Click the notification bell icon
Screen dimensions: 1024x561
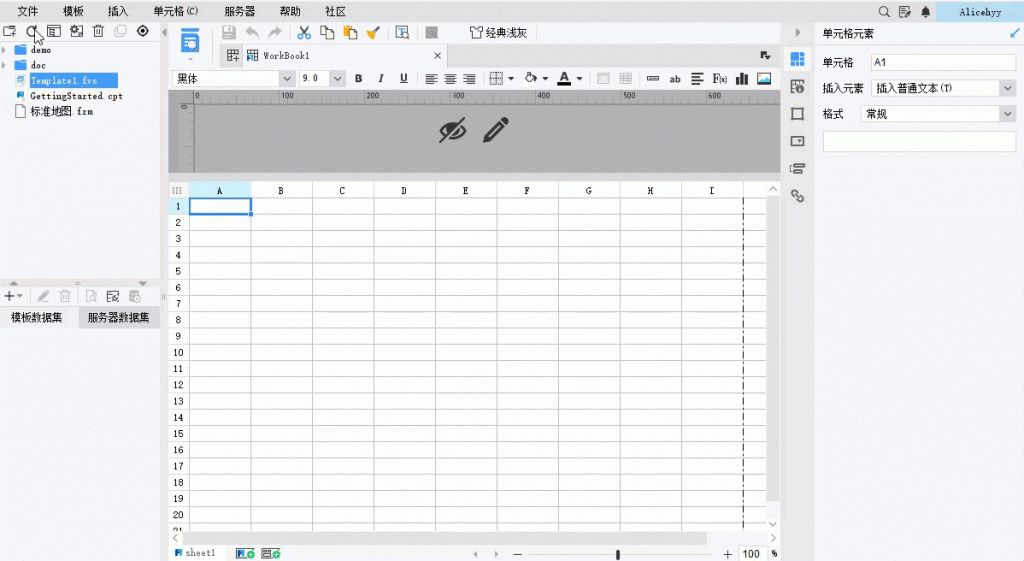[x=925, y=12]
